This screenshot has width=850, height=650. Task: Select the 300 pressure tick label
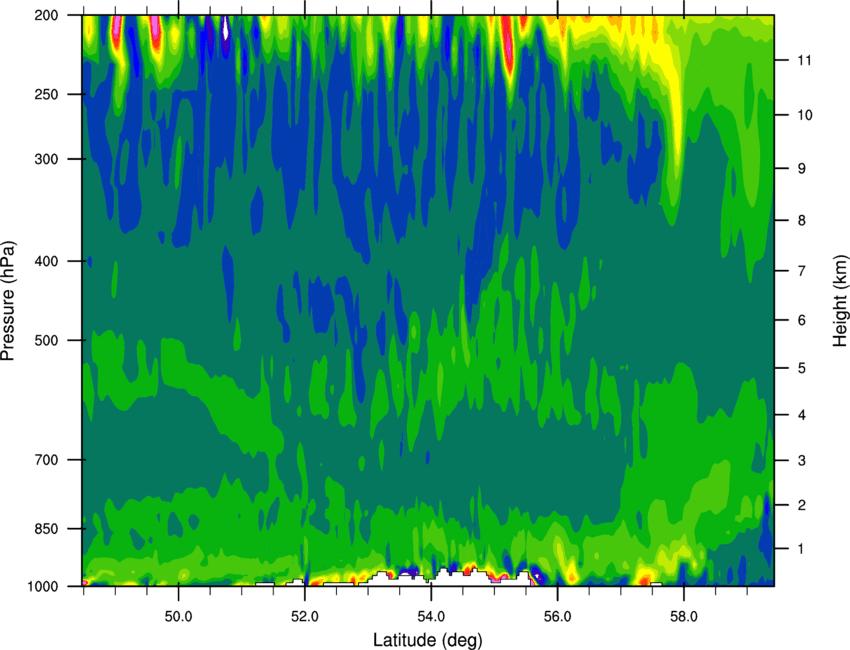click(46, 159)
